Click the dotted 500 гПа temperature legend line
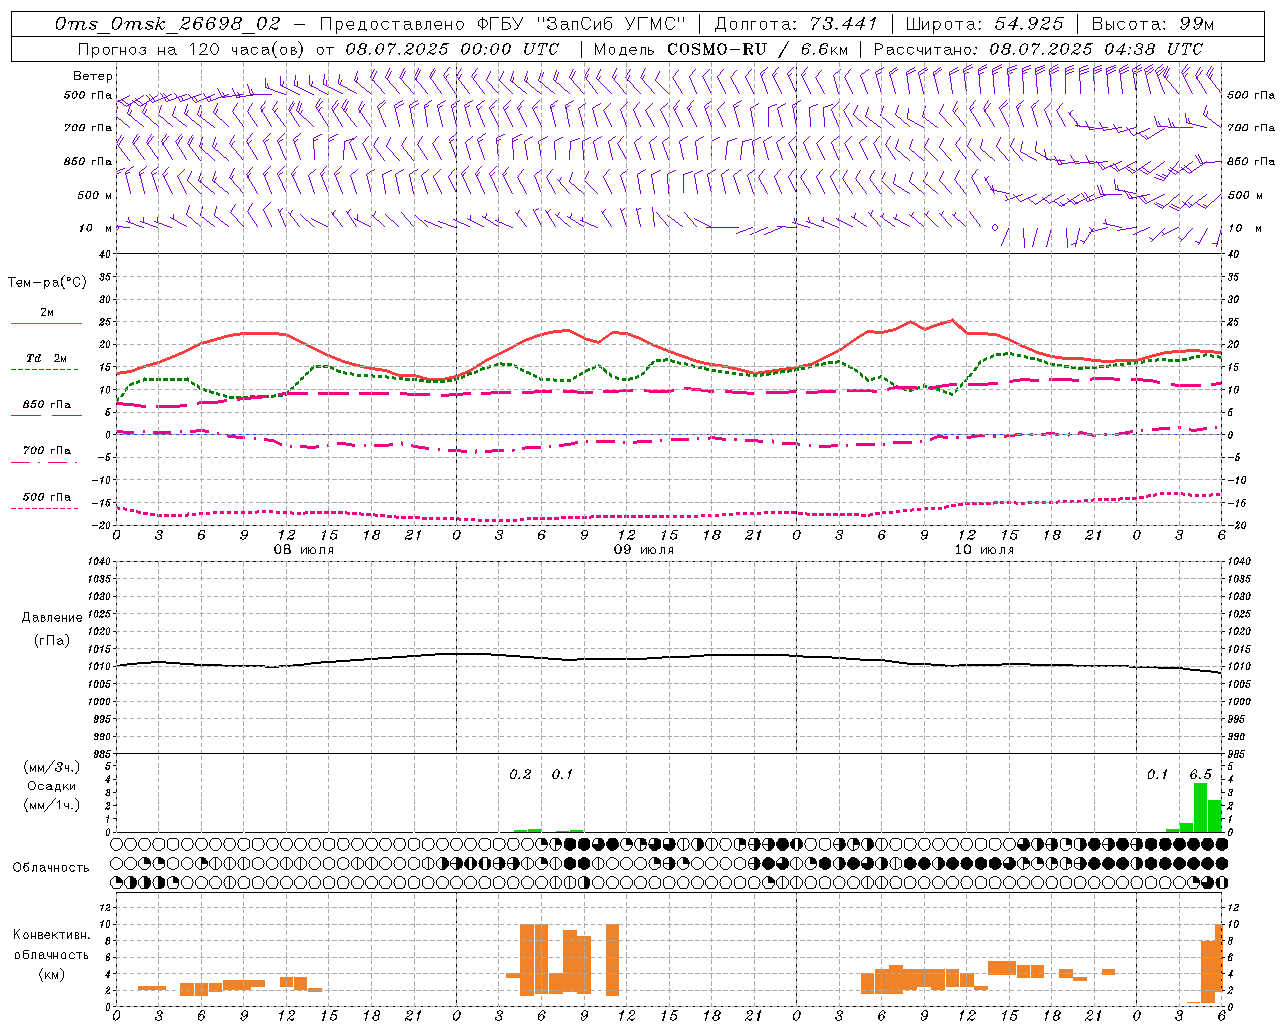 click(x=46, y=508)
